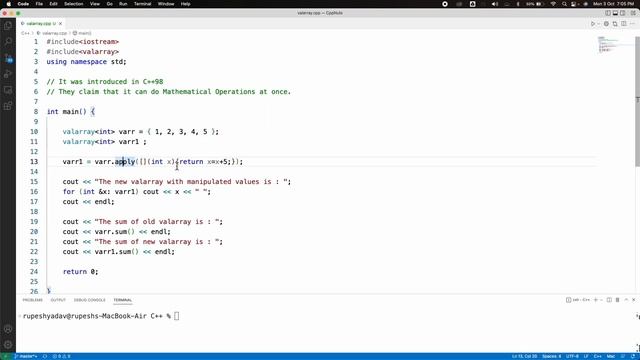This screenshot has height=360, width=640.
Task: Select the valarray.cpp editor tab
Action: pyautogui.click(x=41, y=24)
